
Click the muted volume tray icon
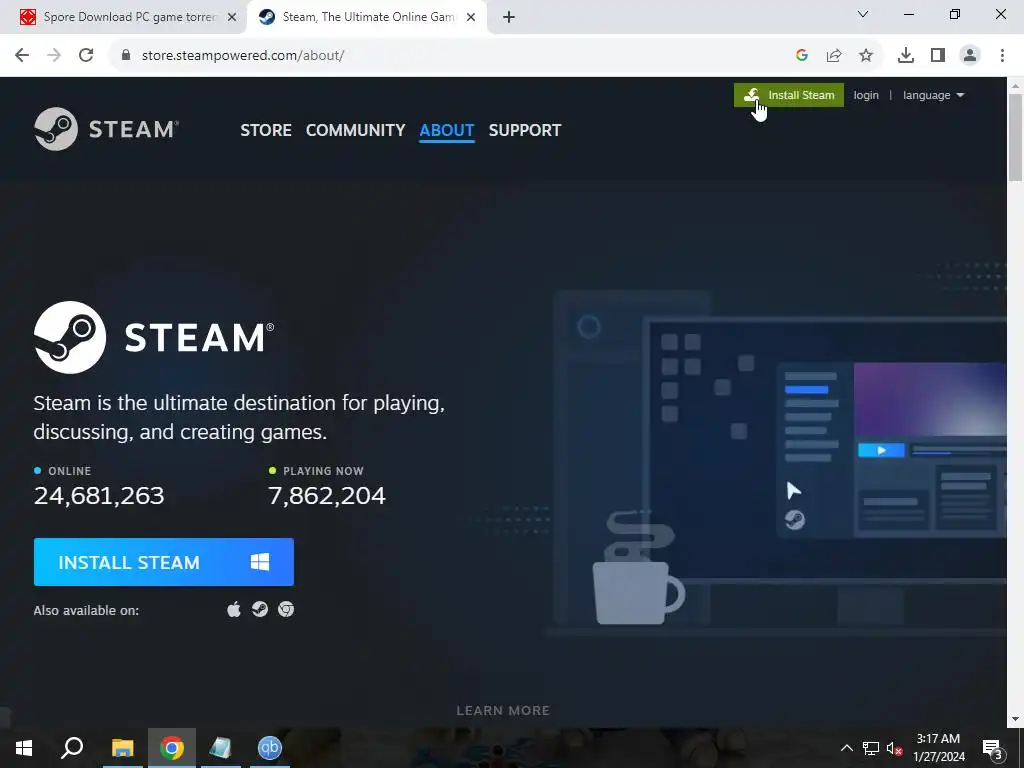[895, 748]
